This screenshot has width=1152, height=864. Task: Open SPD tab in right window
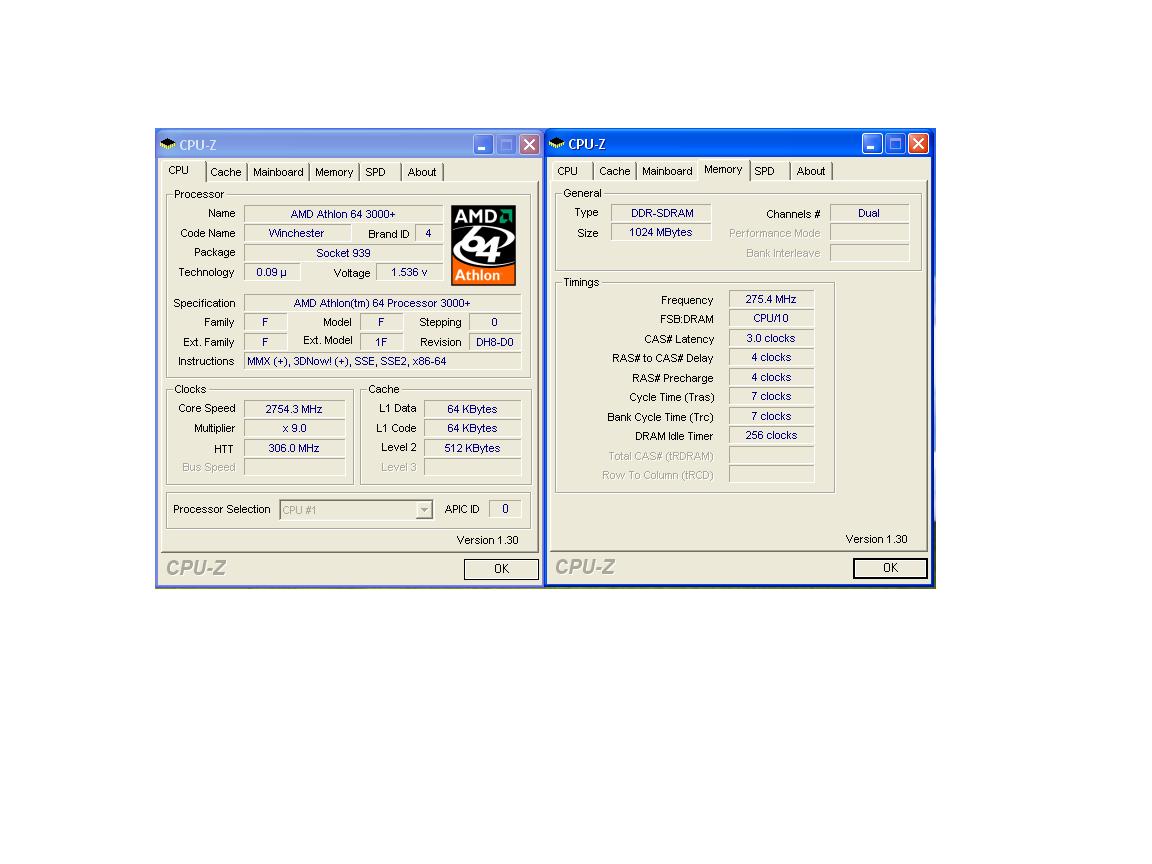768,171
